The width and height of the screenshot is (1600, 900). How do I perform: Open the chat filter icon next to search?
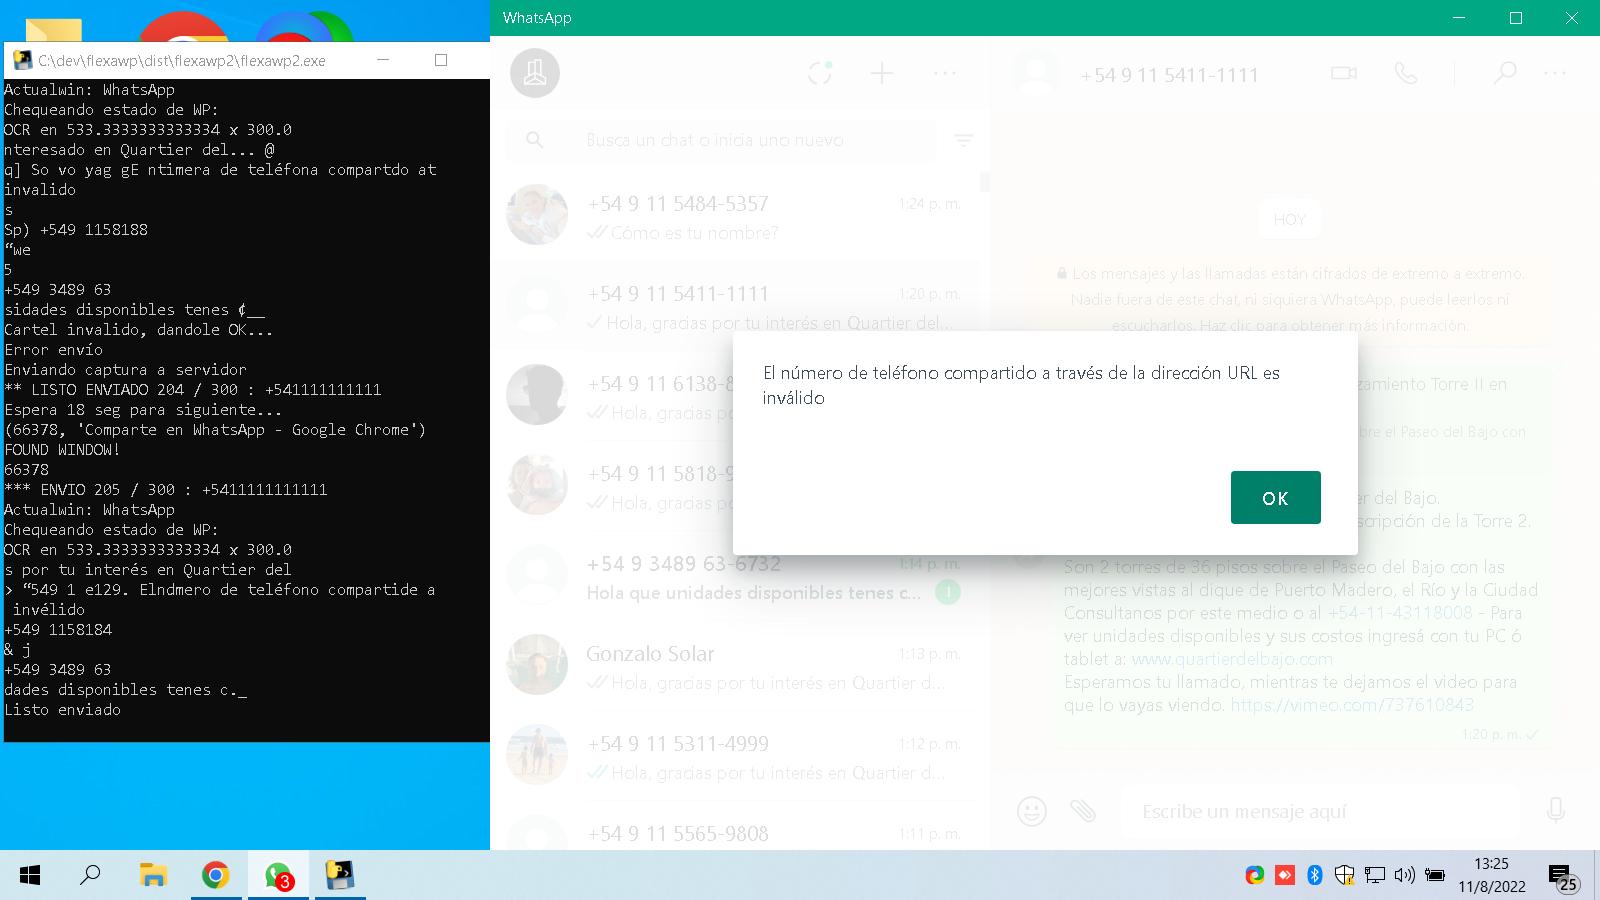point(964,141)
